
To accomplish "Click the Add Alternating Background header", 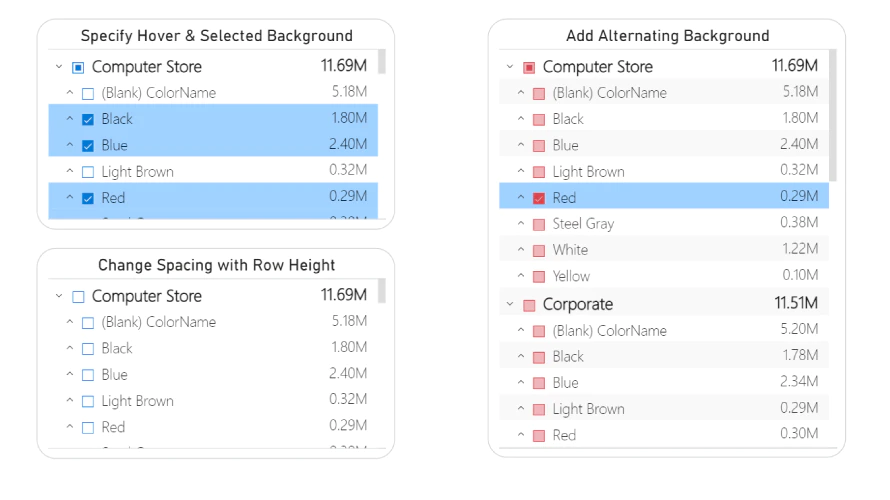I will point(668,36).
